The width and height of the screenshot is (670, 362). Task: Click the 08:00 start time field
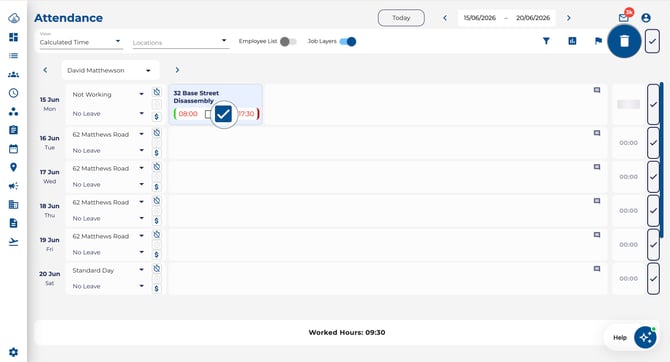pyautogui.click(x=188, y=114)
